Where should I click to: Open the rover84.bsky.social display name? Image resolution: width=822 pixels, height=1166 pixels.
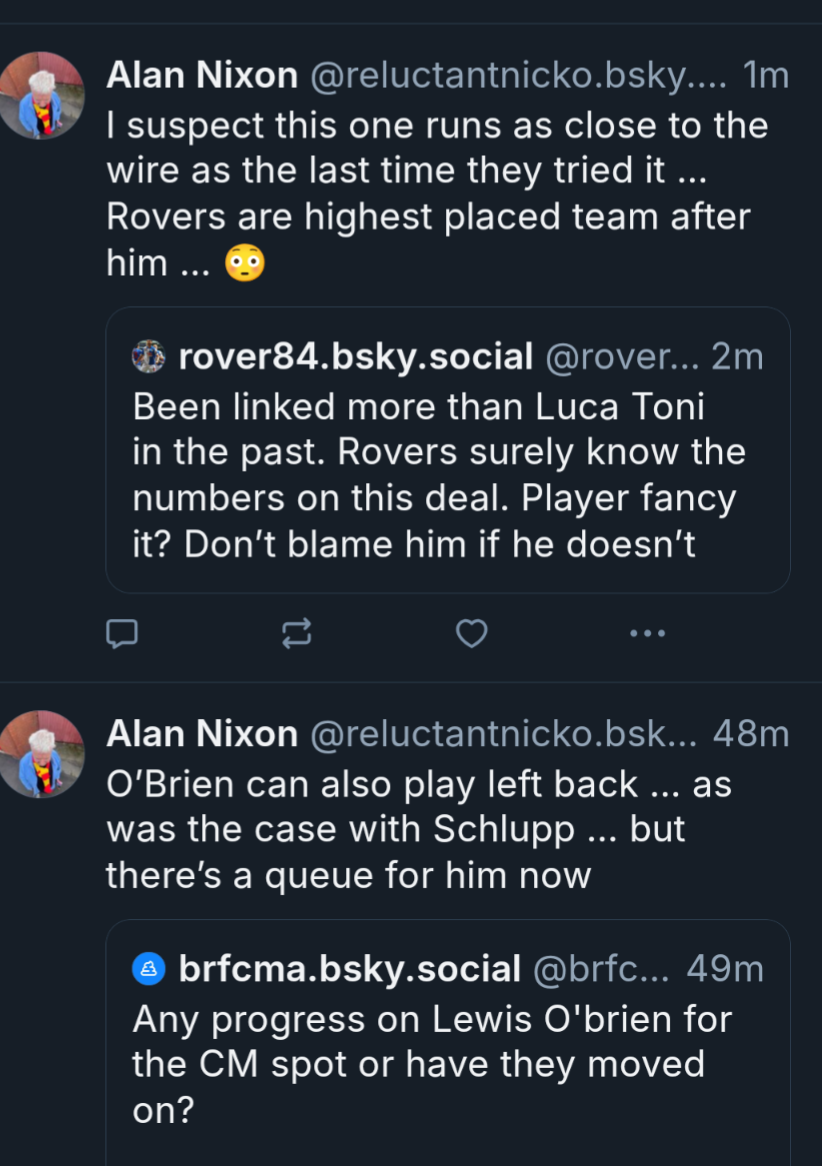coord(355,357)
